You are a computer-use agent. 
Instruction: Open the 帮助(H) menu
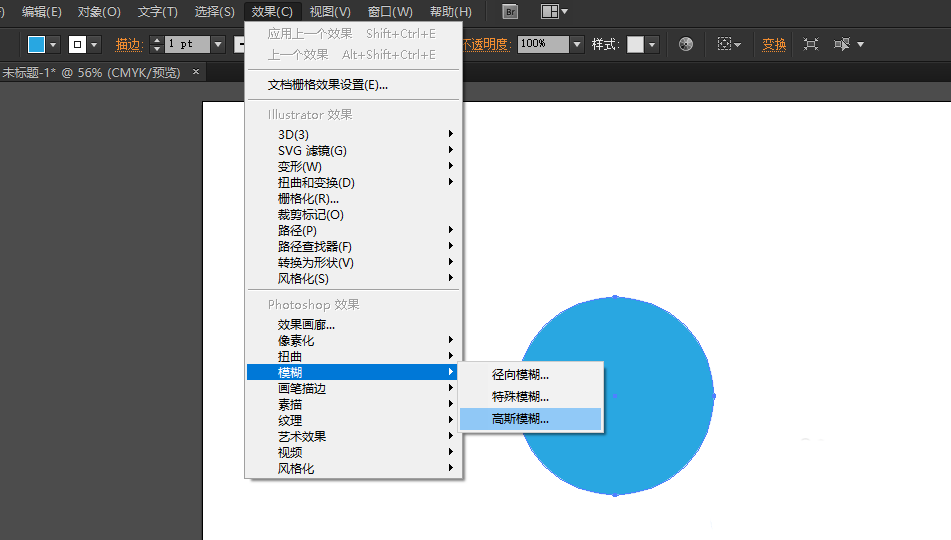point(450,12)
